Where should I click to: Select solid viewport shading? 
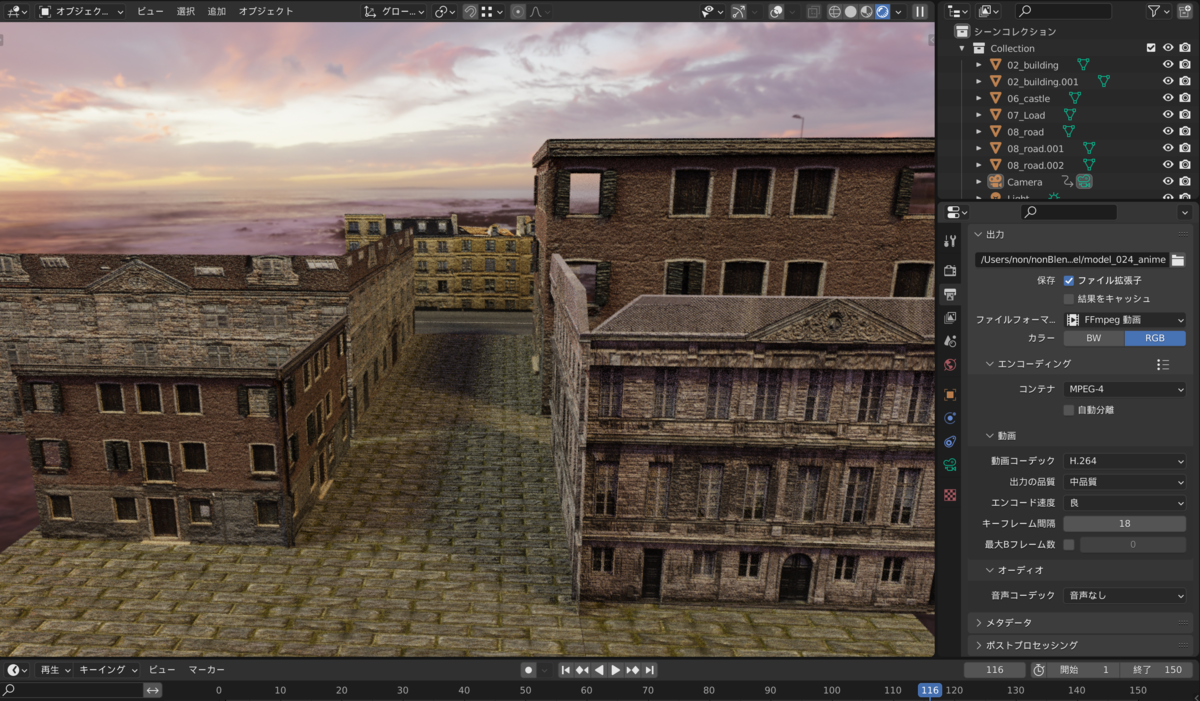pos(851,12)
